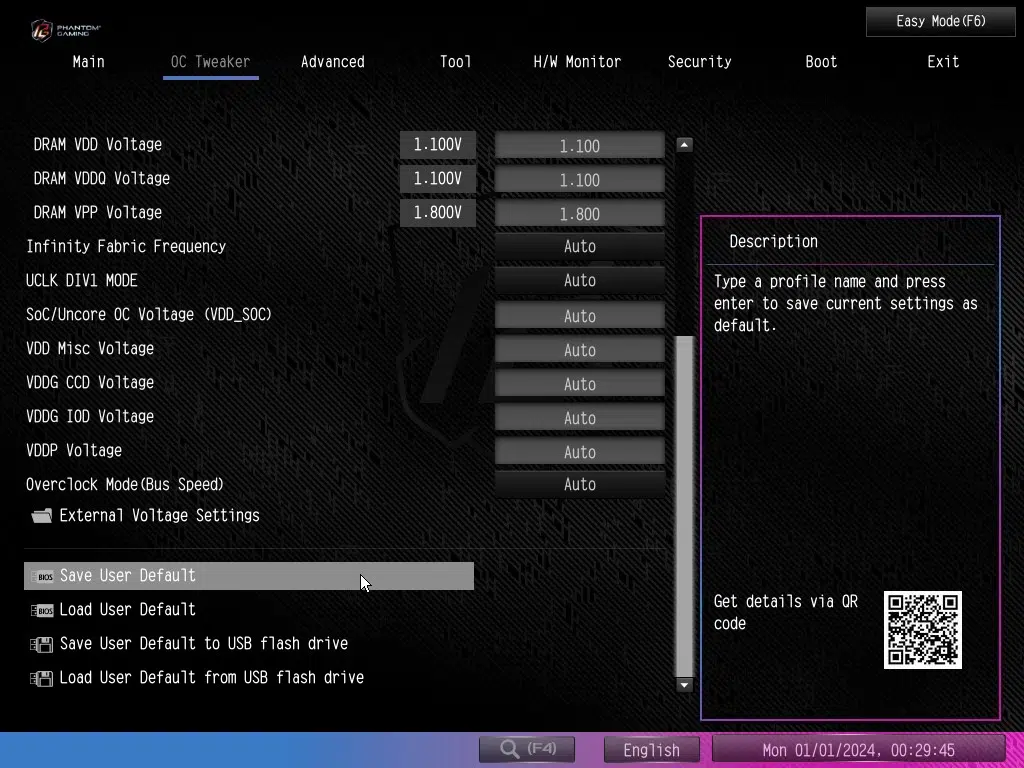Viewport: 1024px width, 768px height.
Task: Click the English language button
Action: click(651, 750)
